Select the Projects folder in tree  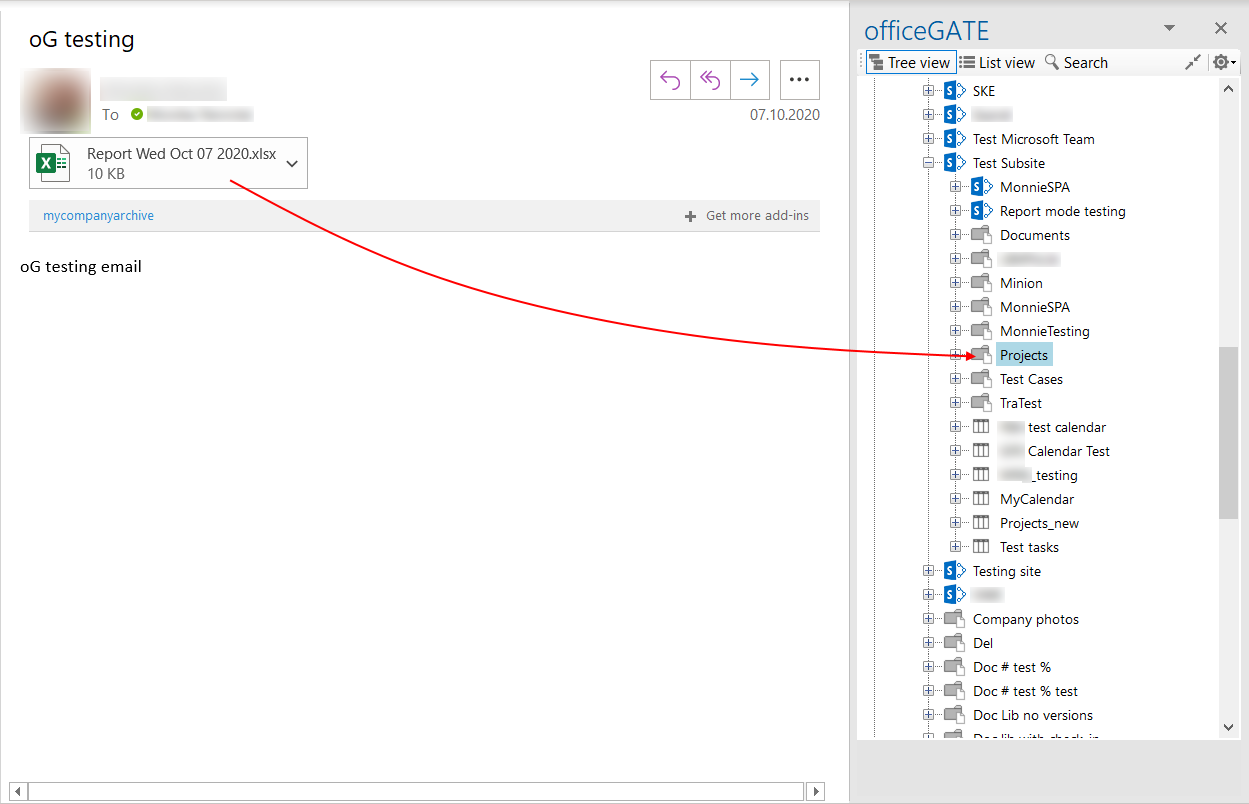point(1024,355)
